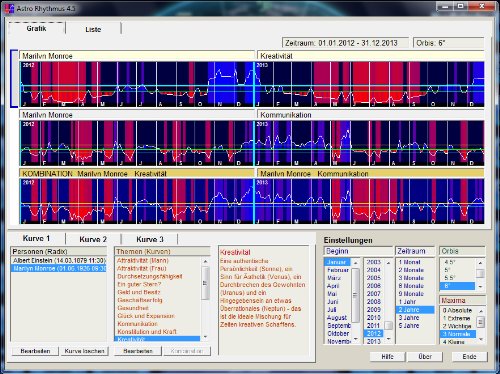This screenshot has height=374, width=500.
Task: Open the Liste tab
Action: (x=93, y=29)
